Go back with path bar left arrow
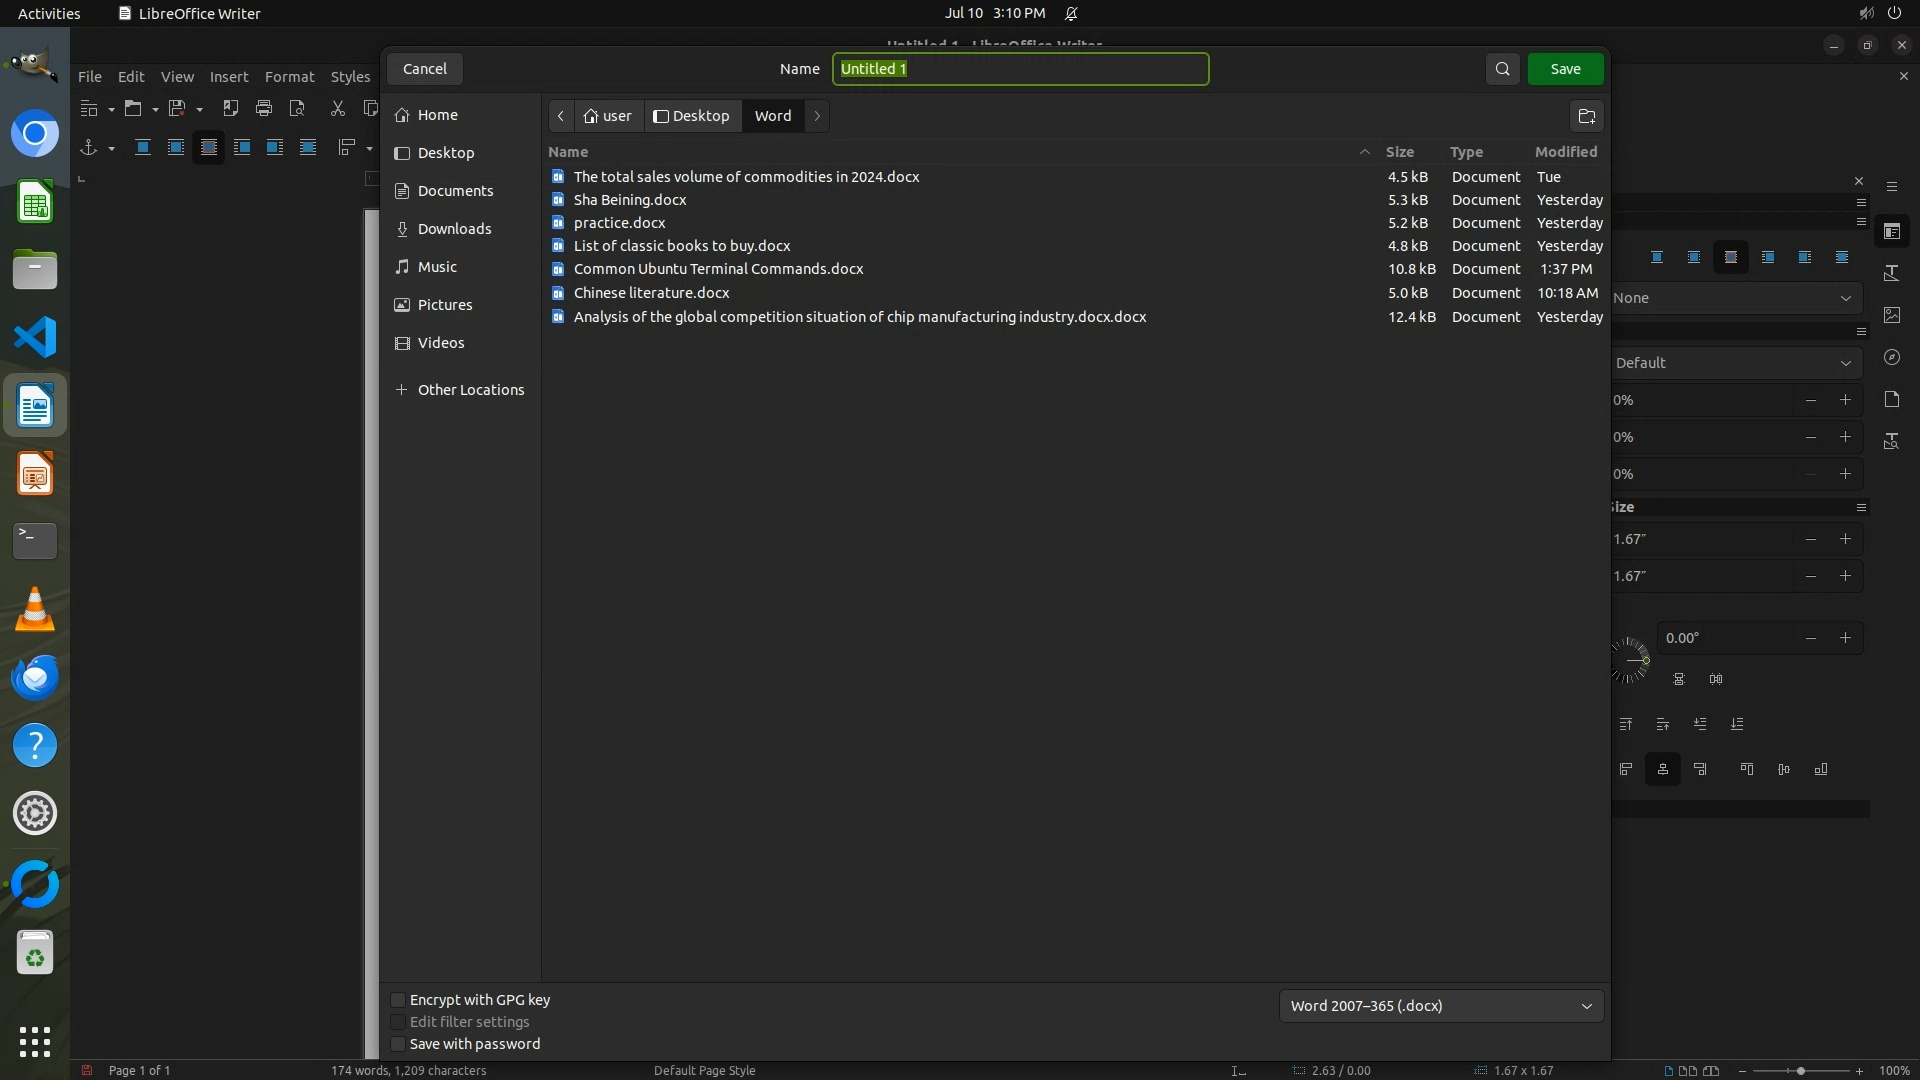 coord(561,116)
